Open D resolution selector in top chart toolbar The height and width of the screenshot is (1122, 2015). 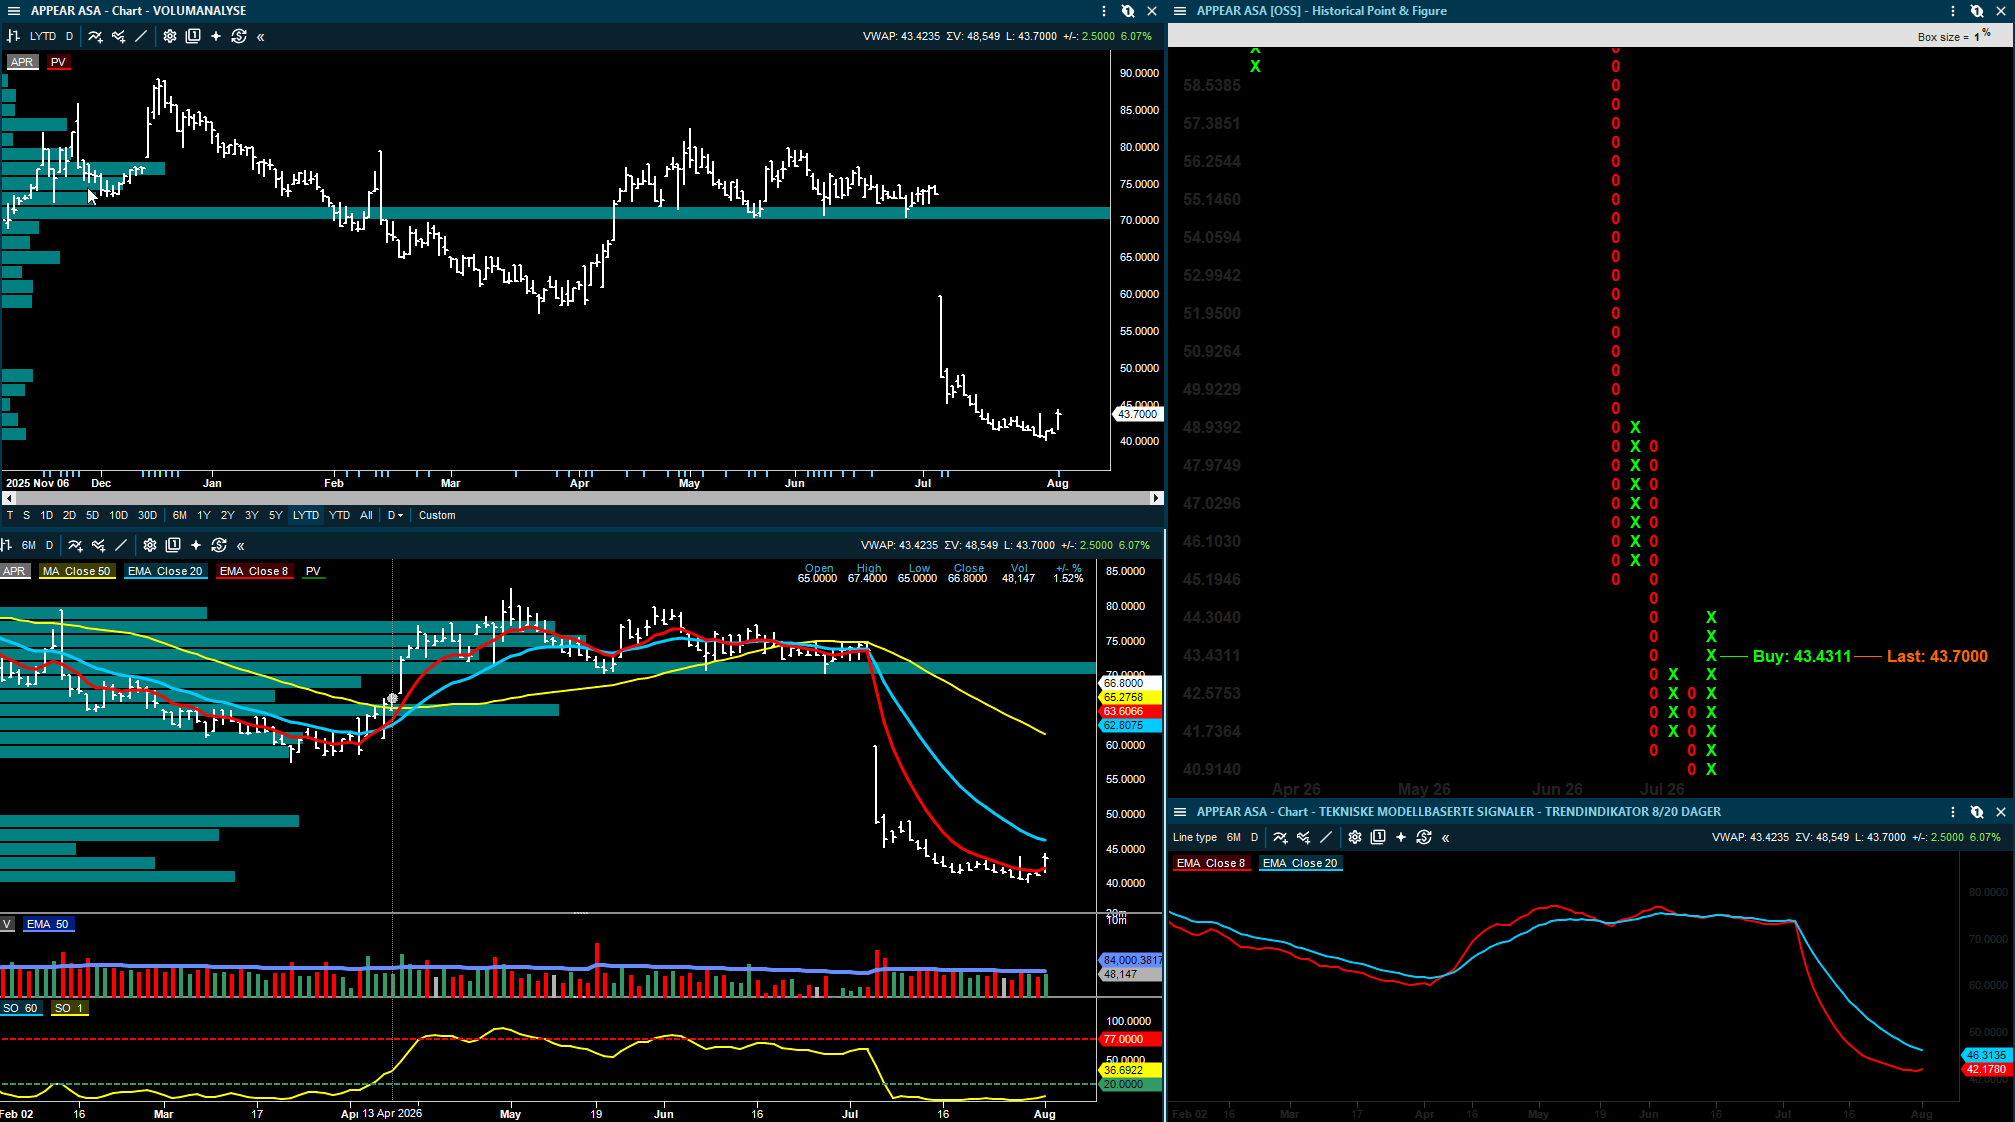69,36
